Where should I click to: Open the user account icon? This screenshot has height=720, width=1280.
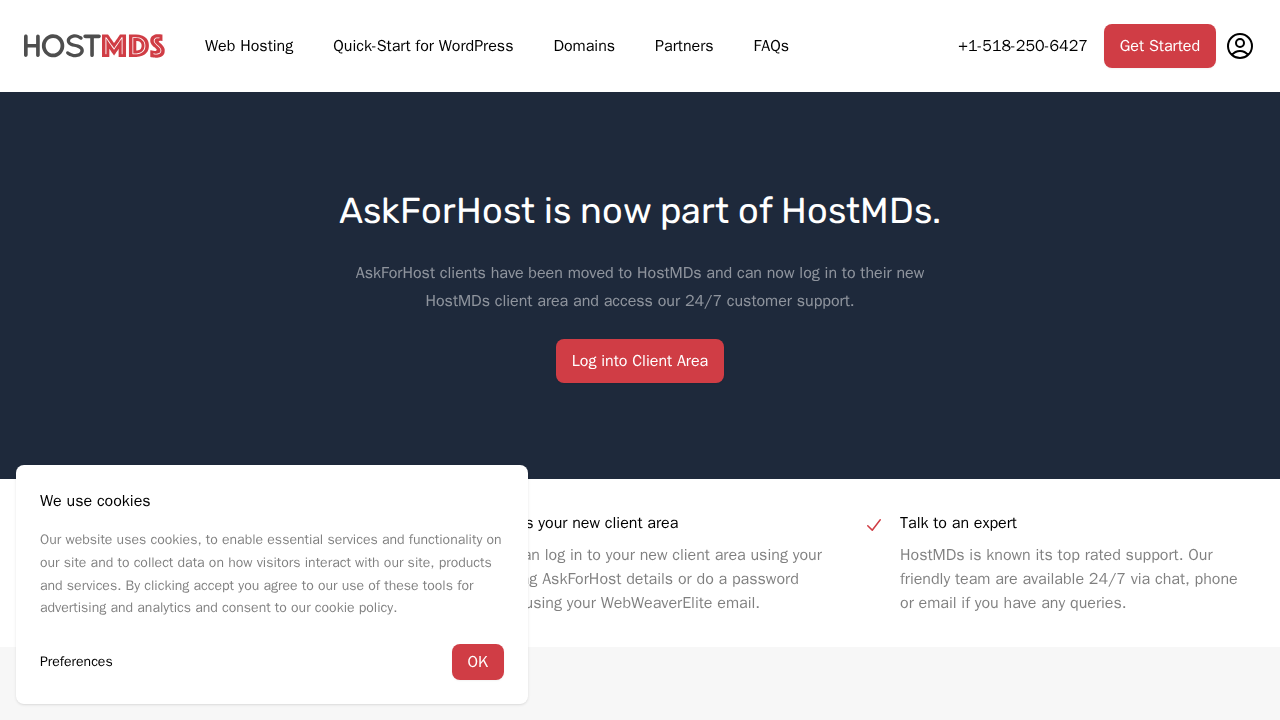[1240, 46]
